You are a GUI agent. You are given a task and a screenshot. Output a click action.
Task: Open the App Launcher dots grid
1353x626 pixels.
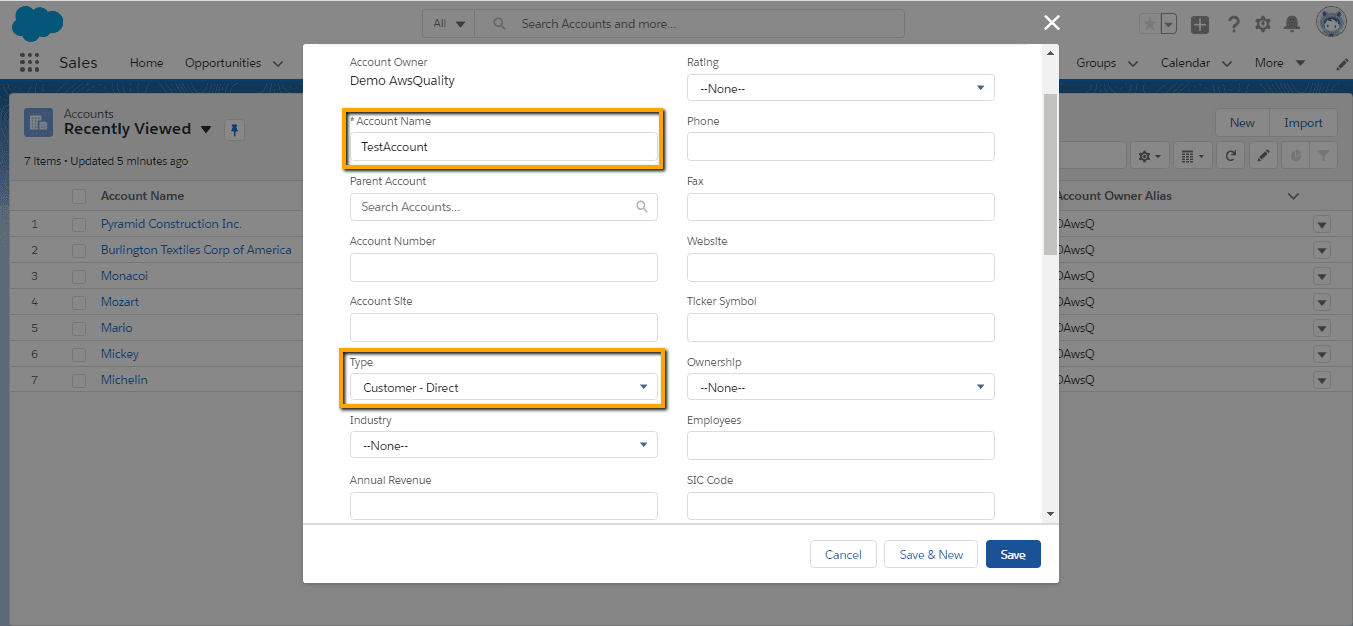[x=29, y=63]
